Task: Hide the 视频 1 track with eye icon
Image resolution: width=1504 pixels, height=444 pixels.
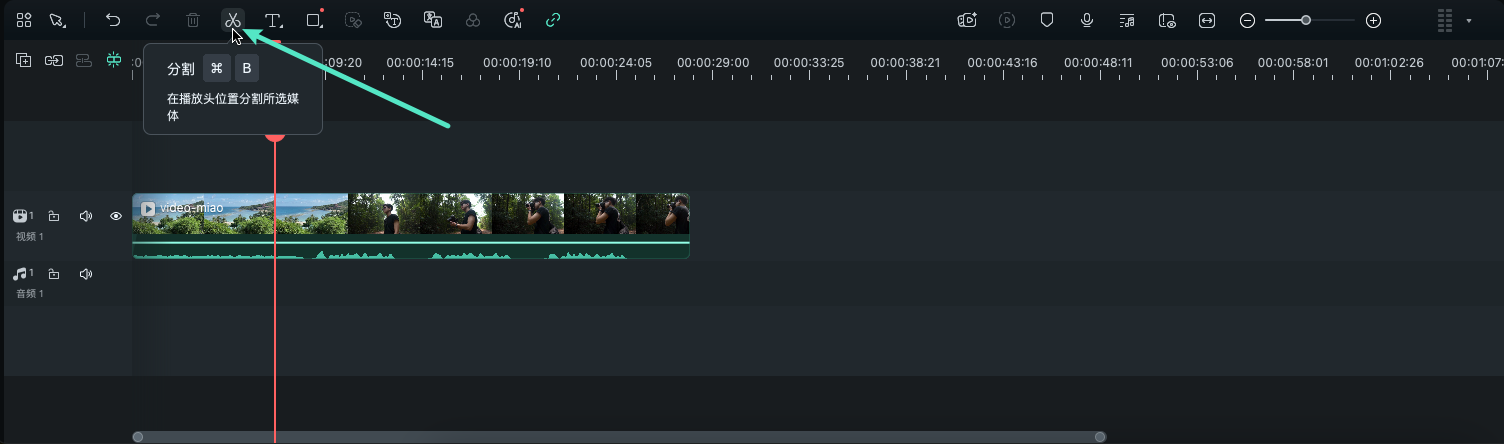Action: (116, 216)
